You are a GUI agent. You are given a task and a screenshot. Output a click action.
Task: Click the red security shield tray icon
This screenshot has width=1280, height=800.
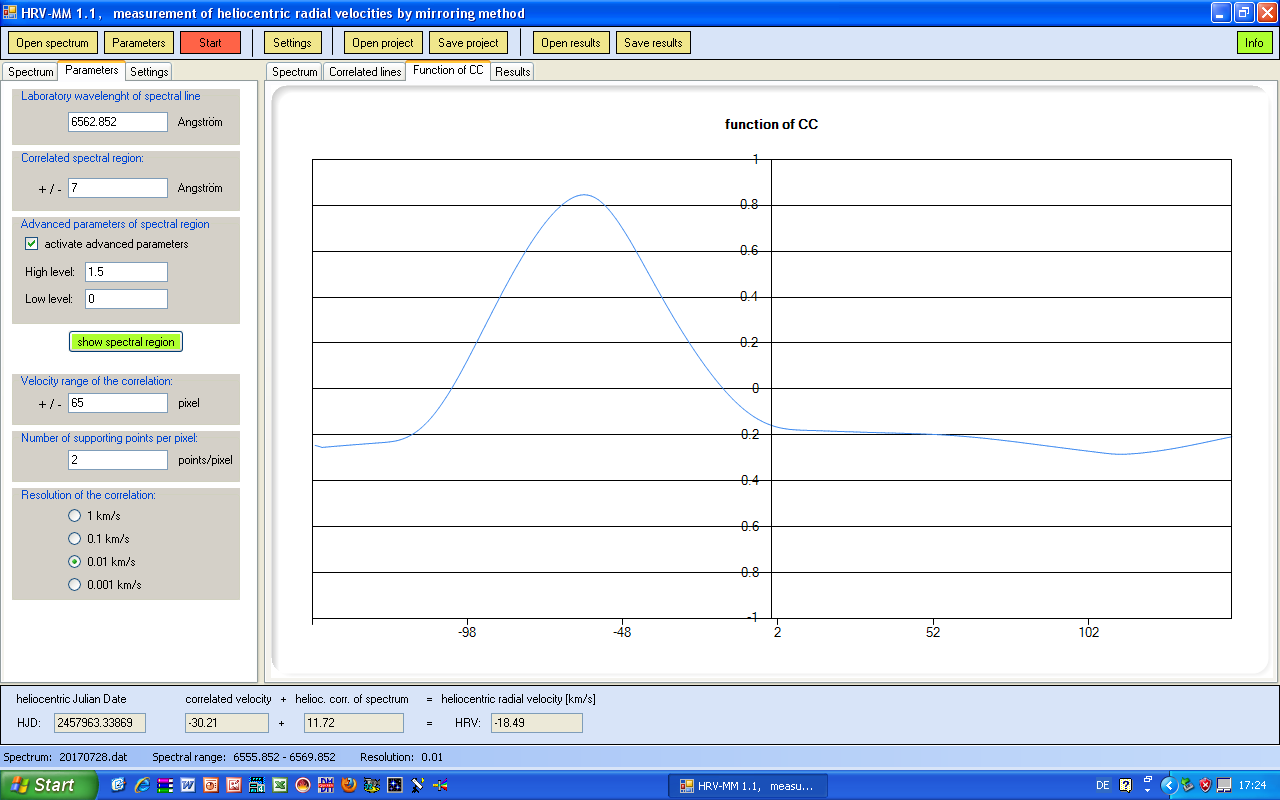click(x=1205, y=785)
